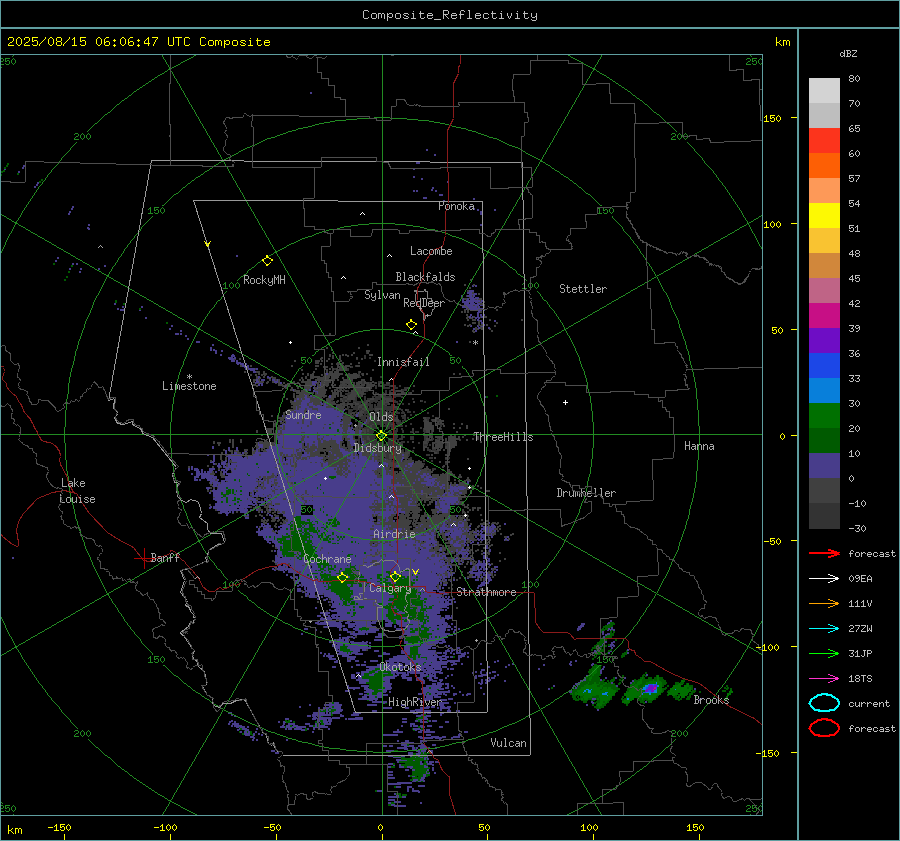Click the bright green 20-30 dBZ swatch
The image size is (900, 841).
824,416
